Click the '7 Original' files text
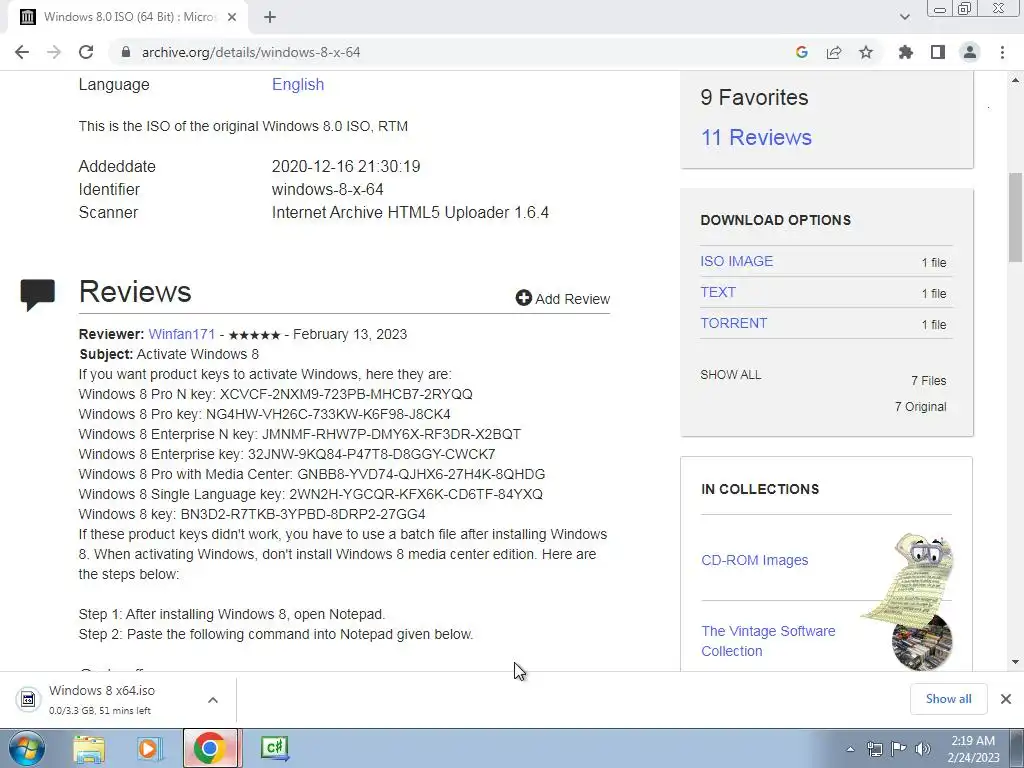 click(x=920, y=407)
